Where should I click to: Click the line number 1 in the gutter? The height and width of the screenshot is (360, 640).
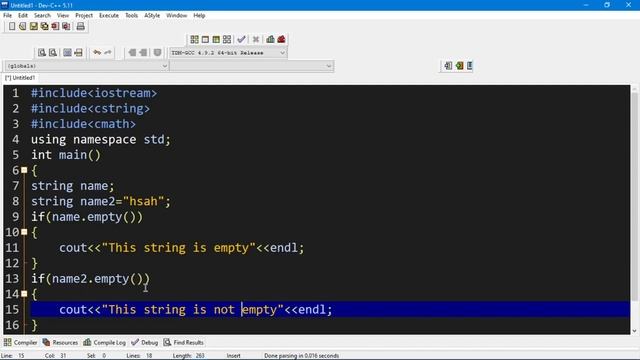tap(16, 93)
